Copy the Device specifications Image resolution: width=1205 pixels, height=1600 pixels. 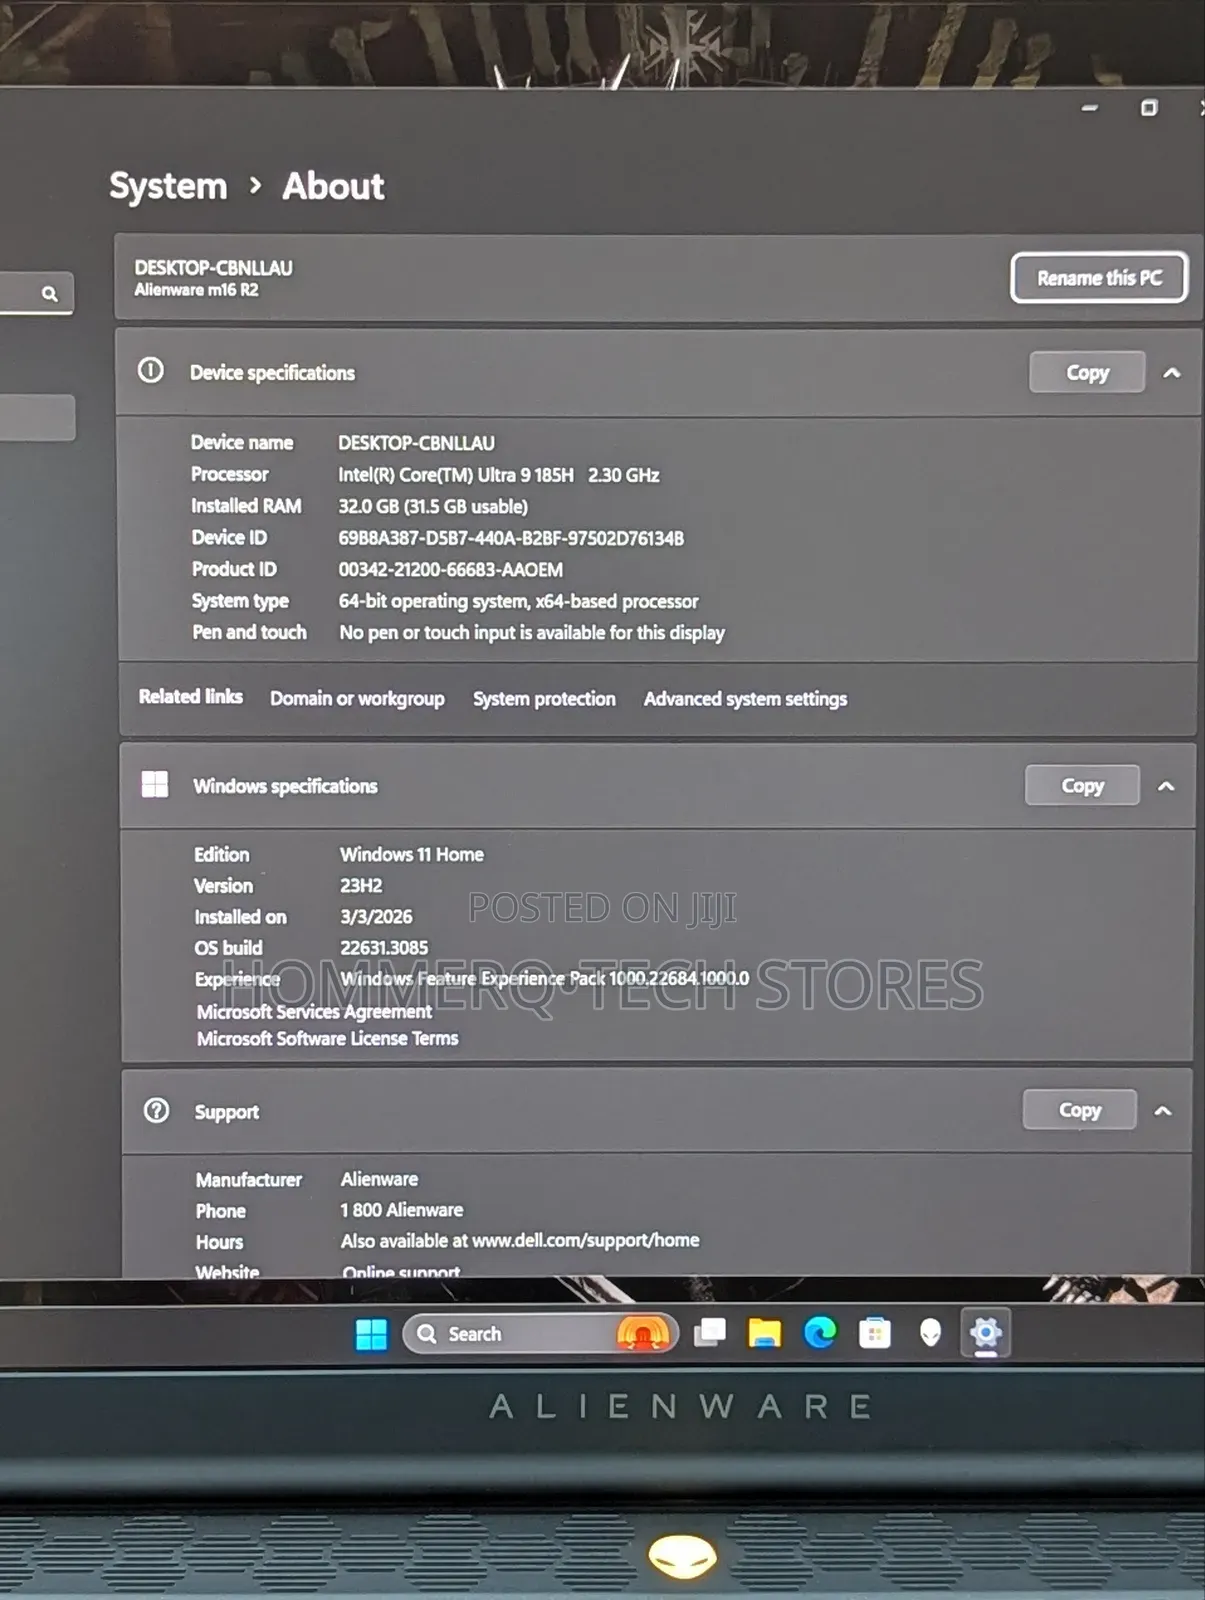click(1087, 373)
